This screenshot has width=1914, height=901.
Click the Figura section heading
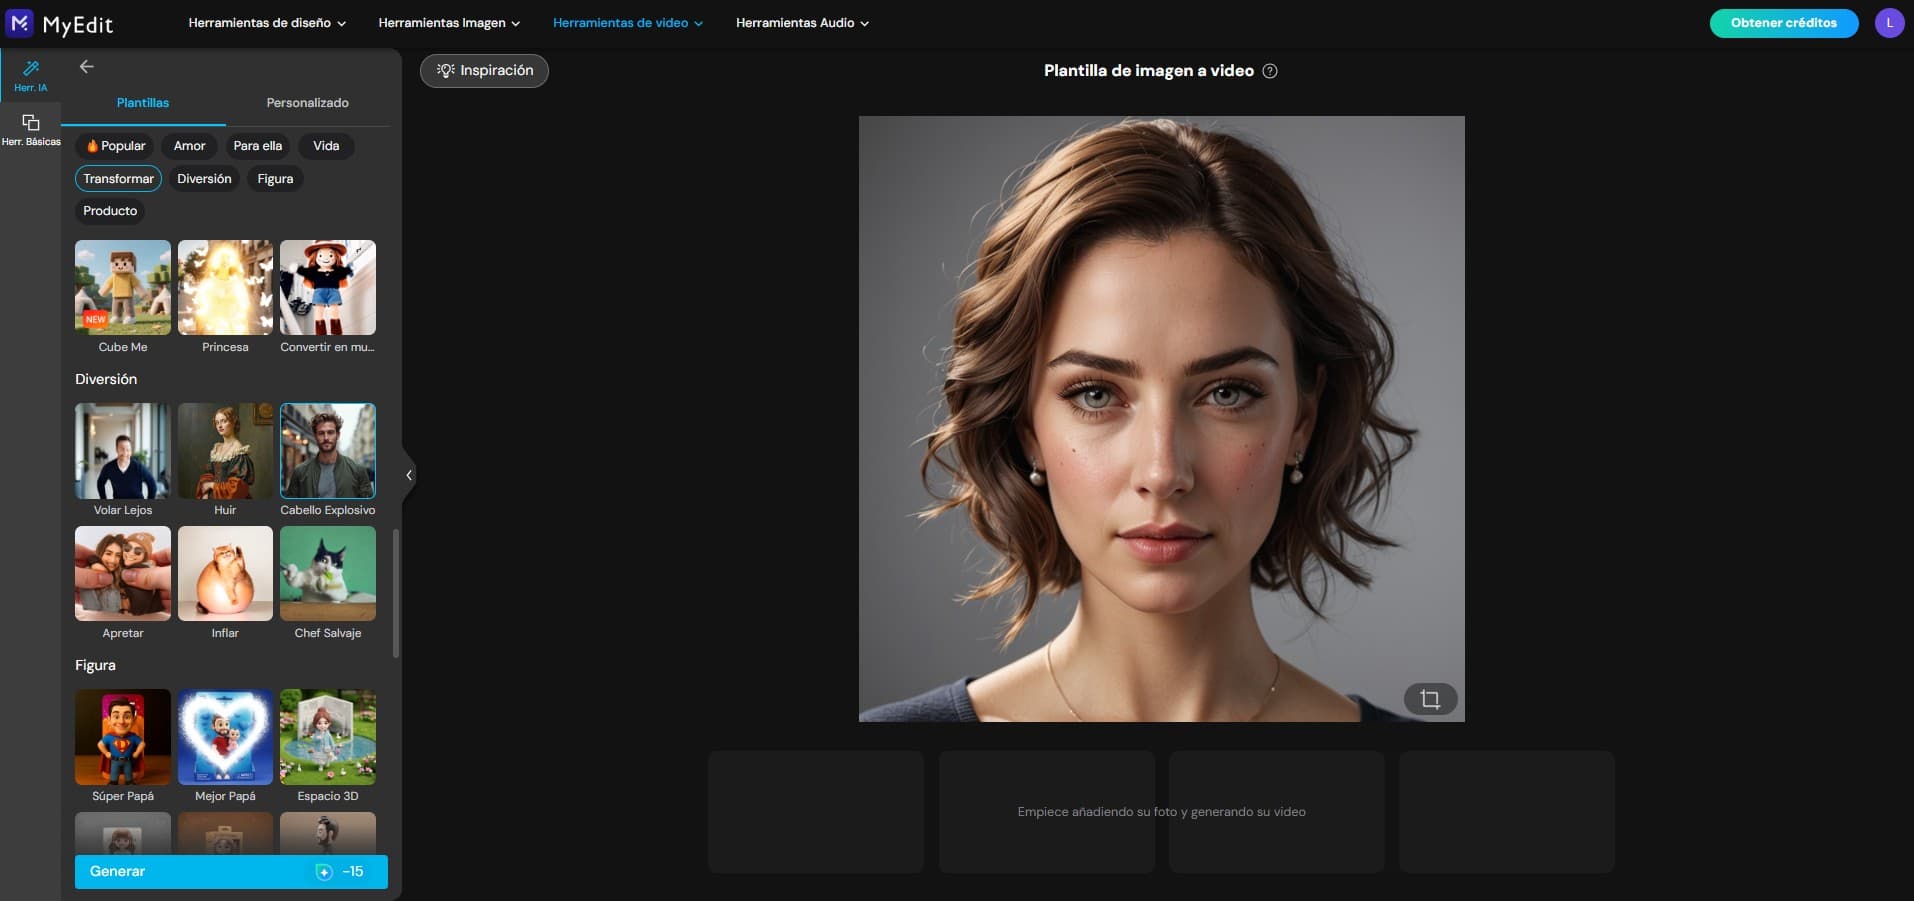(x=95, y=665)
